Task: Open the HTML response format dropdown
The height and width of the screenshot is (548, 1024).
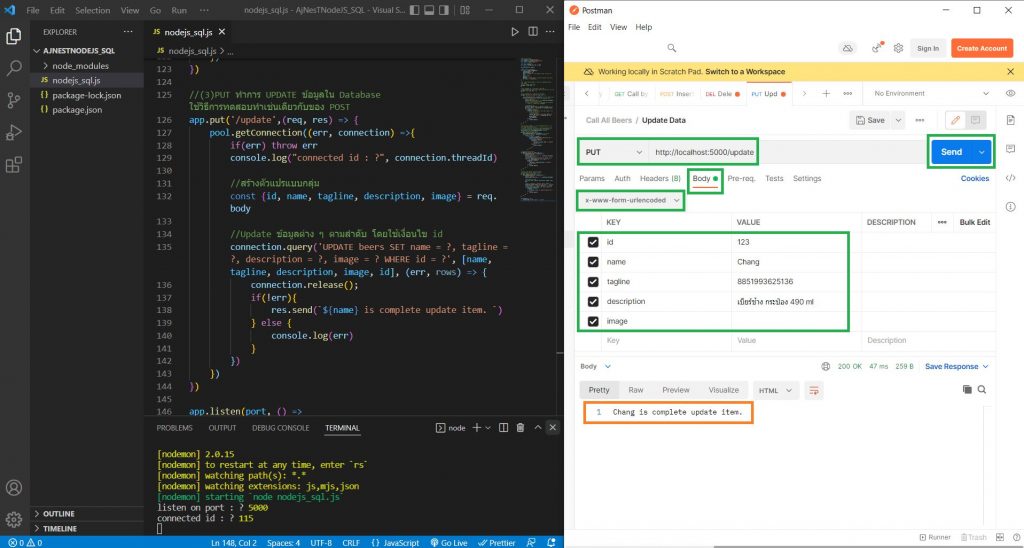Action: tap(776, 391)
